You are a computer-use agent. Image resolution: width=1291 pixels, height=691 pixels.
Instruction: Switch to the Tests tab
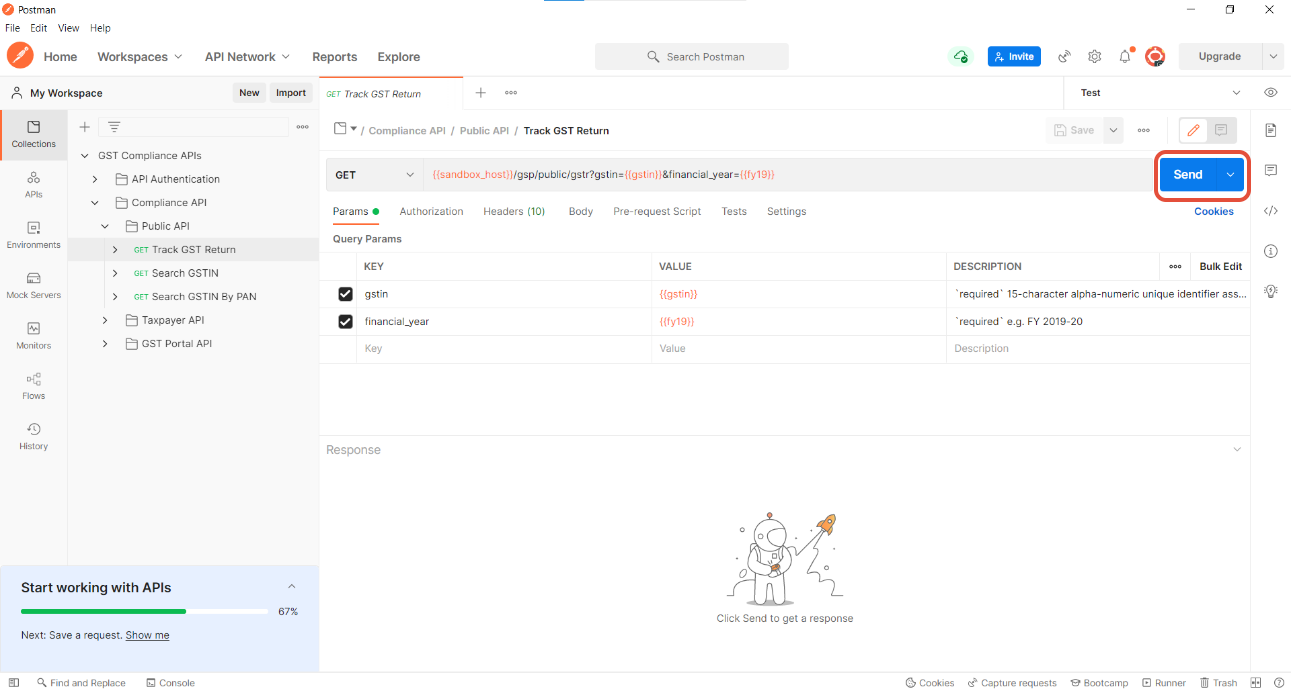click(x=734, y=211)
